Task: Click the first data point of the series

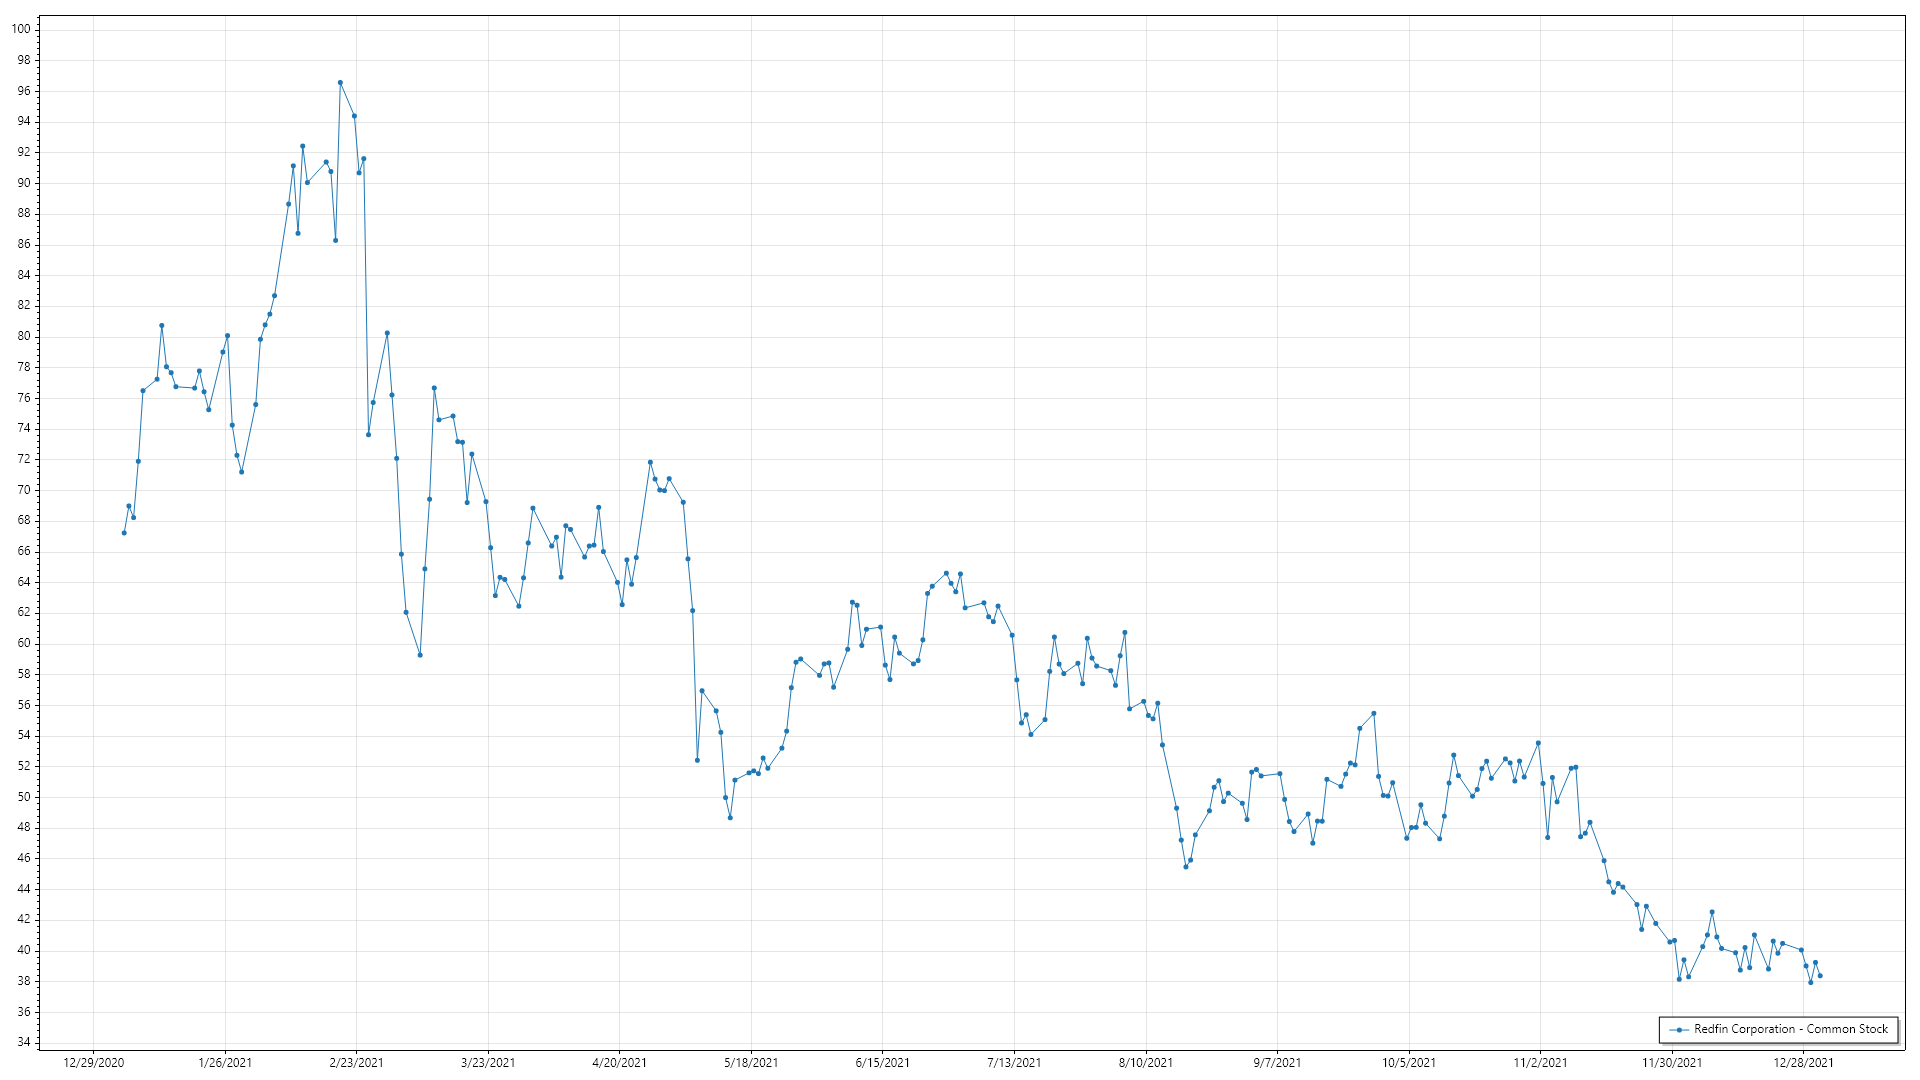Action: click(x=124, y=533)
